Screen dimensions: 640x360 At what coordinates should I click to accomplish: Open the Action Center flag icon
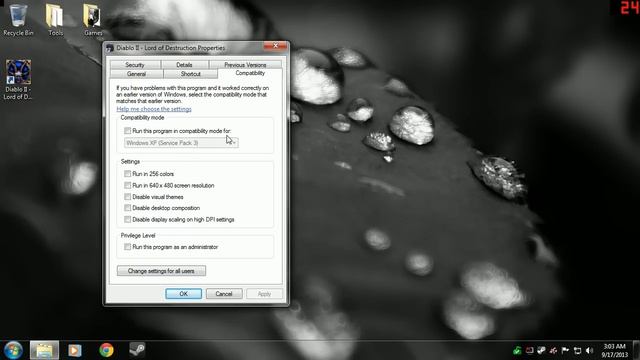pos(565,350)
